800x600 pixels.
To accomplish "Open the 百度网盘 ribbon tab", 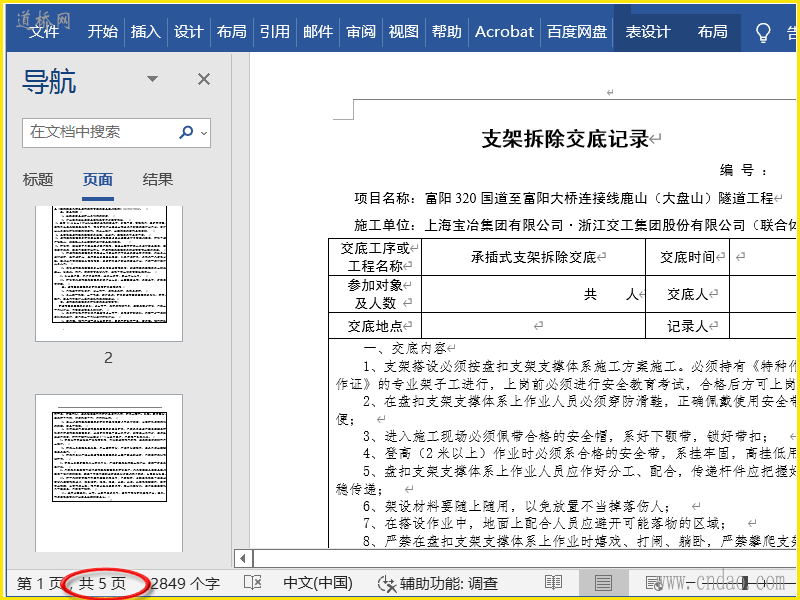I will click(x=577, y=32).
